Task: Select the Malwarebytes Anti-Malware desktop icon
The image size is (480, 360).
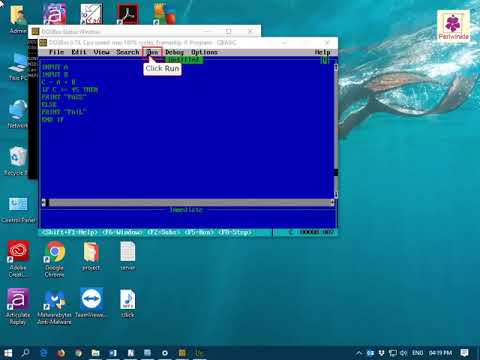Action: 55,307
